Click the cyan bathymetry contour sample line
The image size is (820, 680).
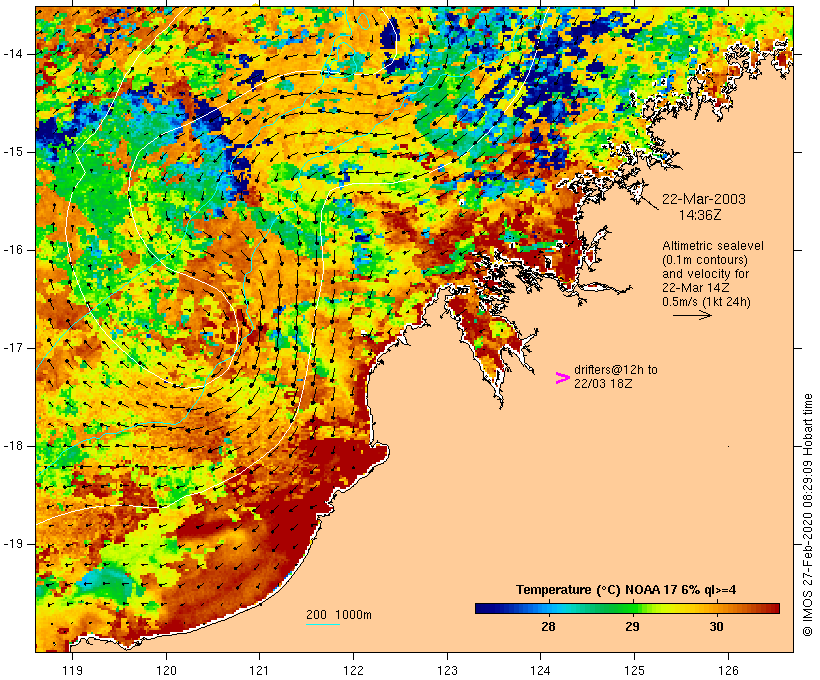[x=323, y=624]
